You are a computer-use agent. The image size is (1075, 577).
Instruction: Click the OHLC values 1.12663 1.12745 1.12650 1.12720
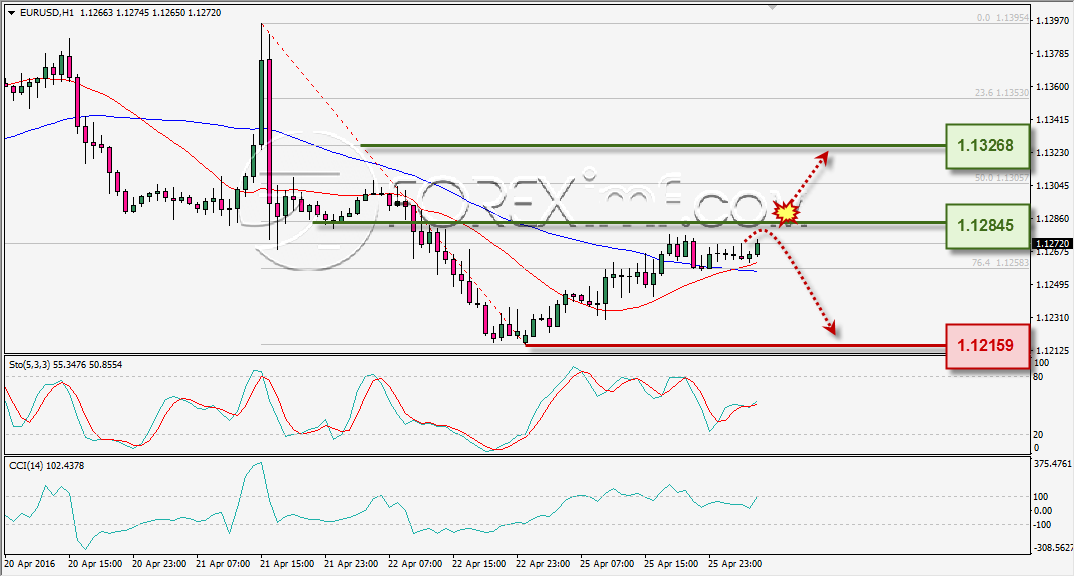151,12
